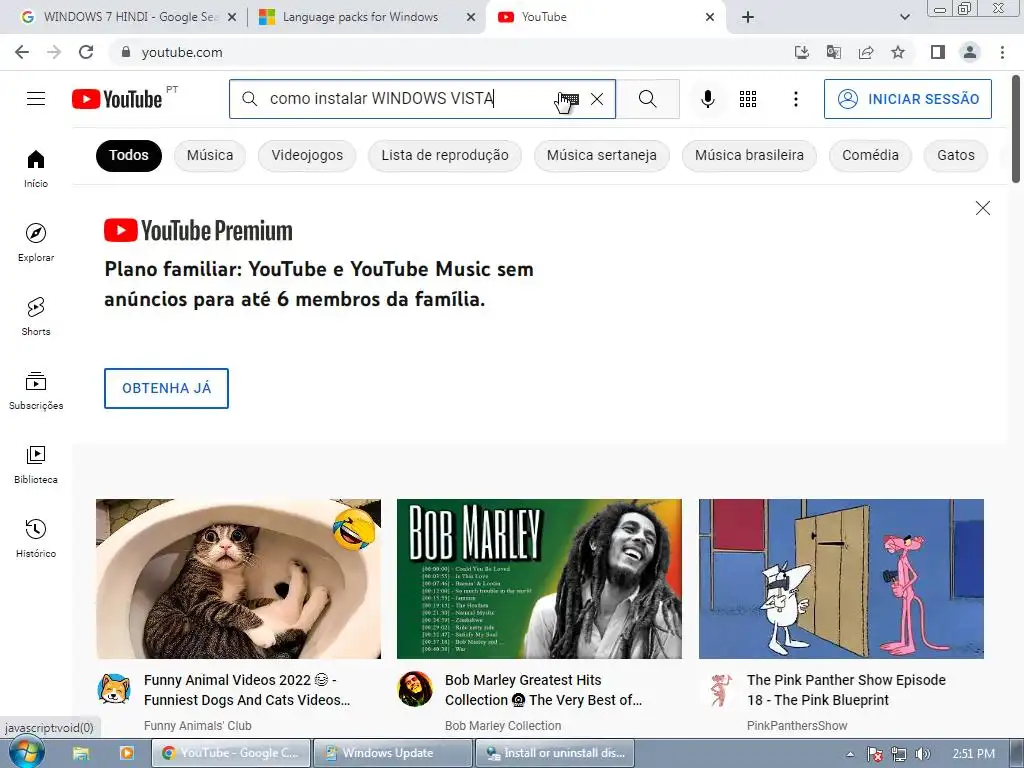Viewport: 1024px width, 768px height.
Task: Switch to Install or uninstall display languages window
Action: point(556,753)
